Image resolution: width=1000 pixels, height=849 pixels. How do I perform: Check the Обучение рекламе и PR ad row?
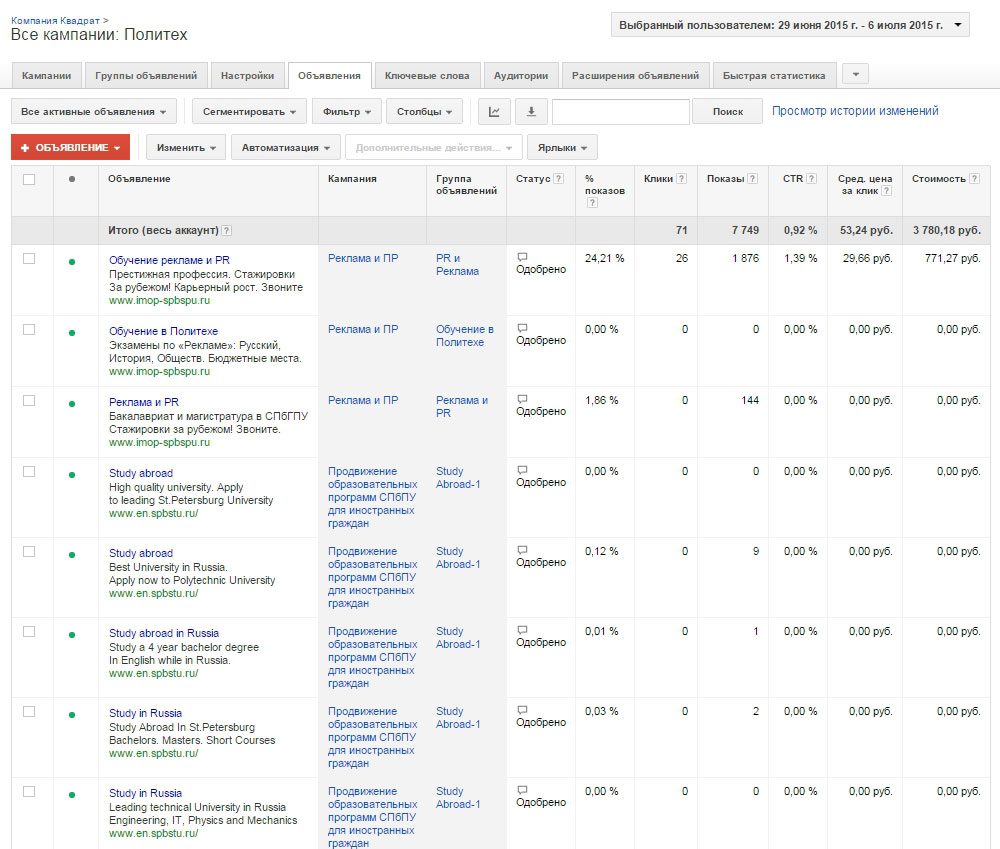point(29,258)
